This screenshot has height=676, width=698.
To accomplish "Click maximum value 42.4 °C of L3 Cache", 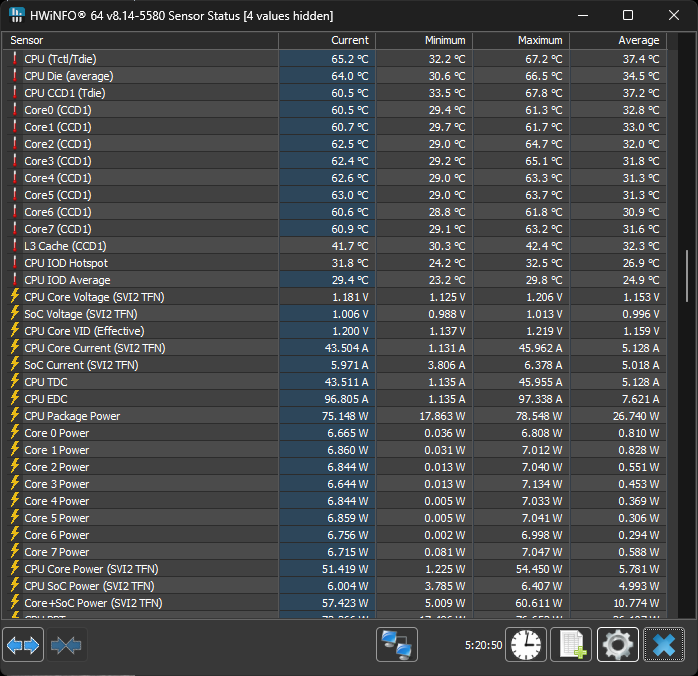I will pyautogui.click(x=544, y=246).
